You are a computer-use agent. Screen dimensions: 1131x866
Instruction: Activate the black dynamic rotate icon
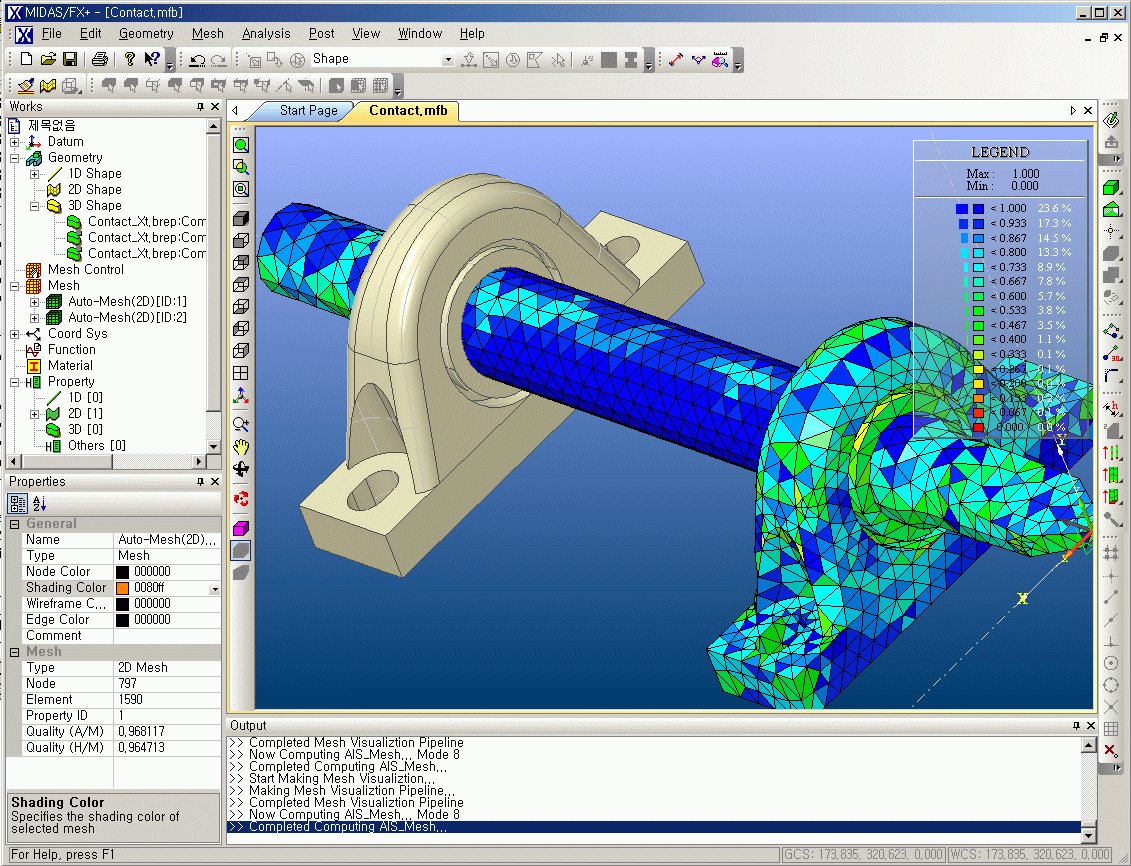point(241,469)
